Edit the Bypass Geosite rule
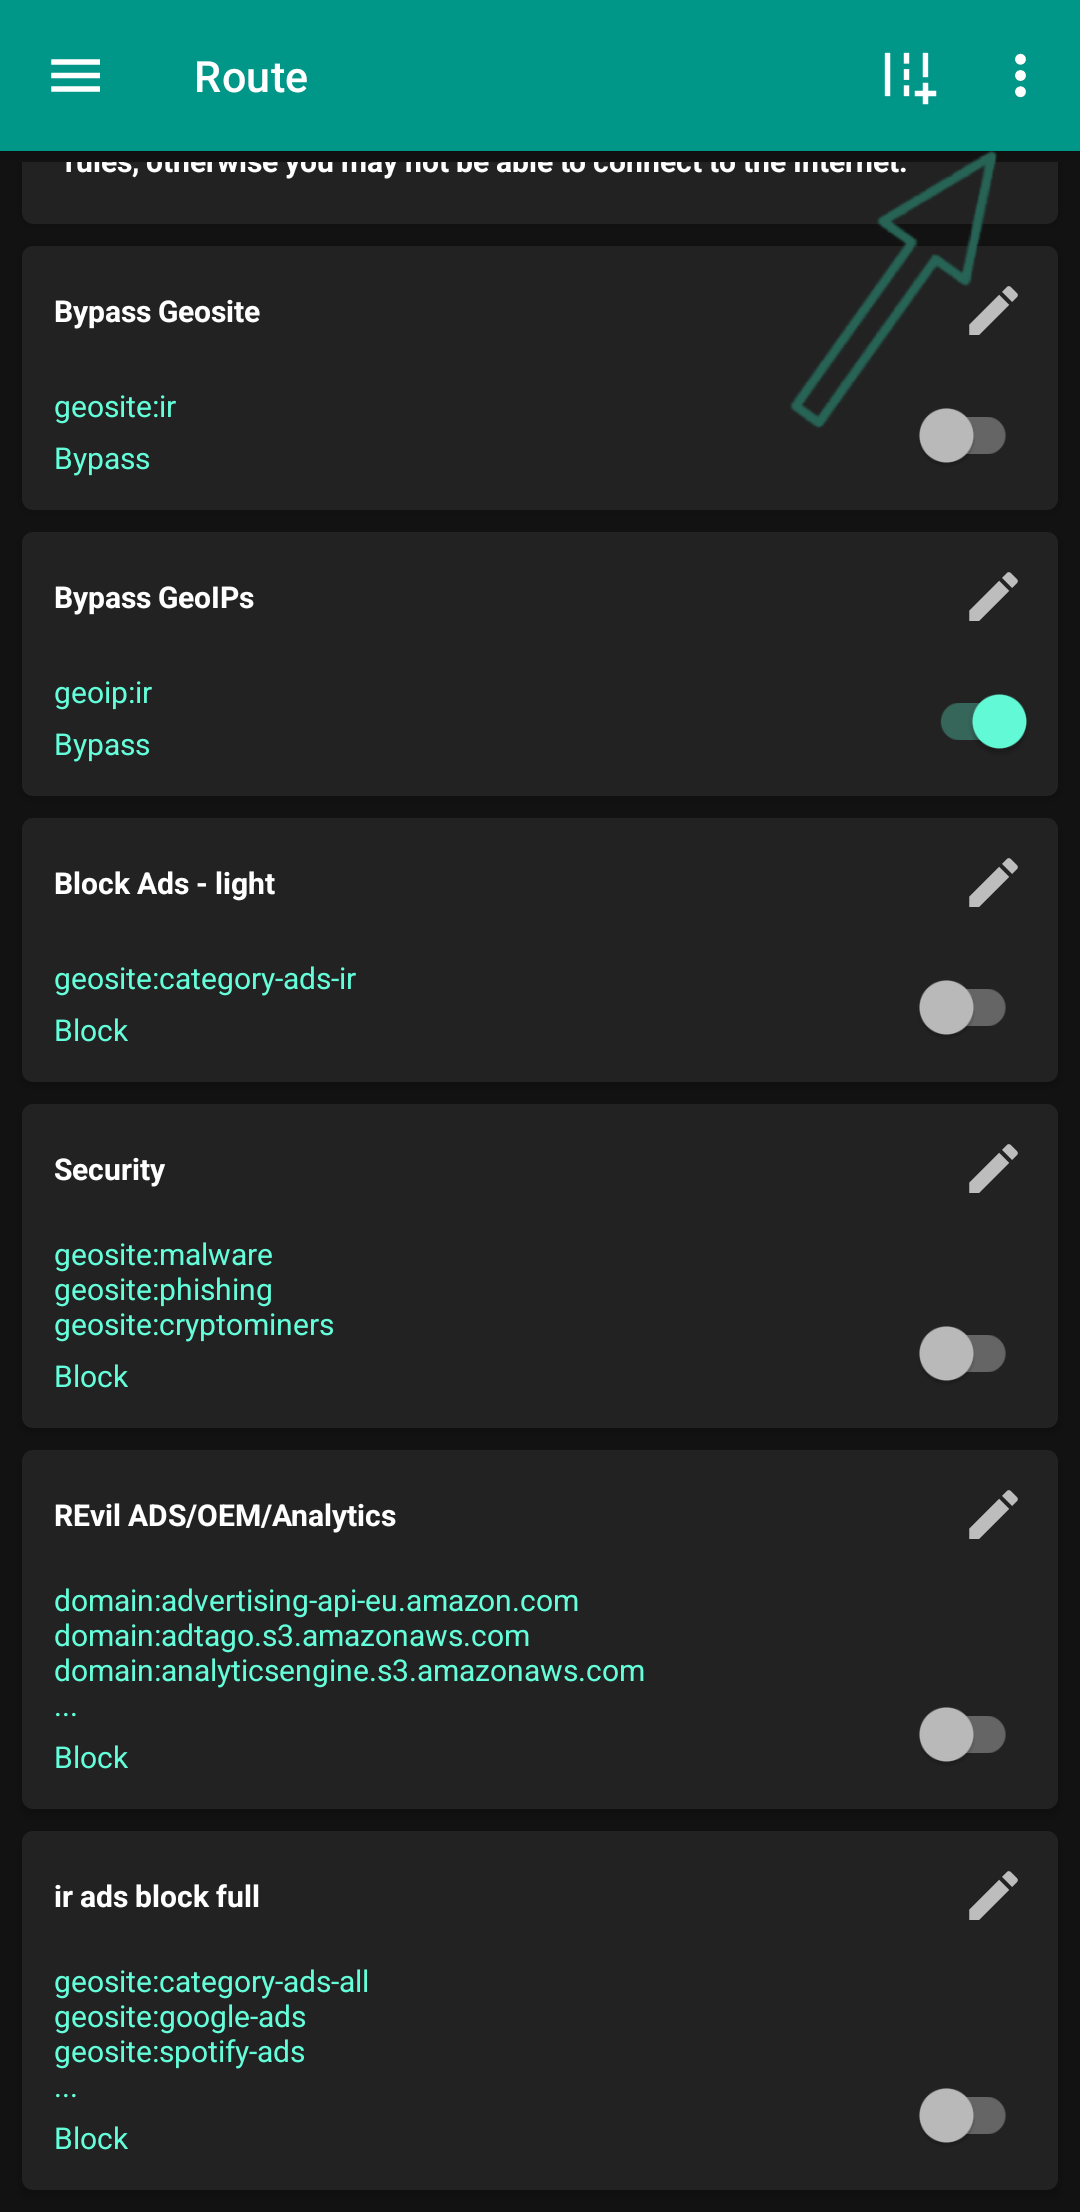 tap(993, 311)
